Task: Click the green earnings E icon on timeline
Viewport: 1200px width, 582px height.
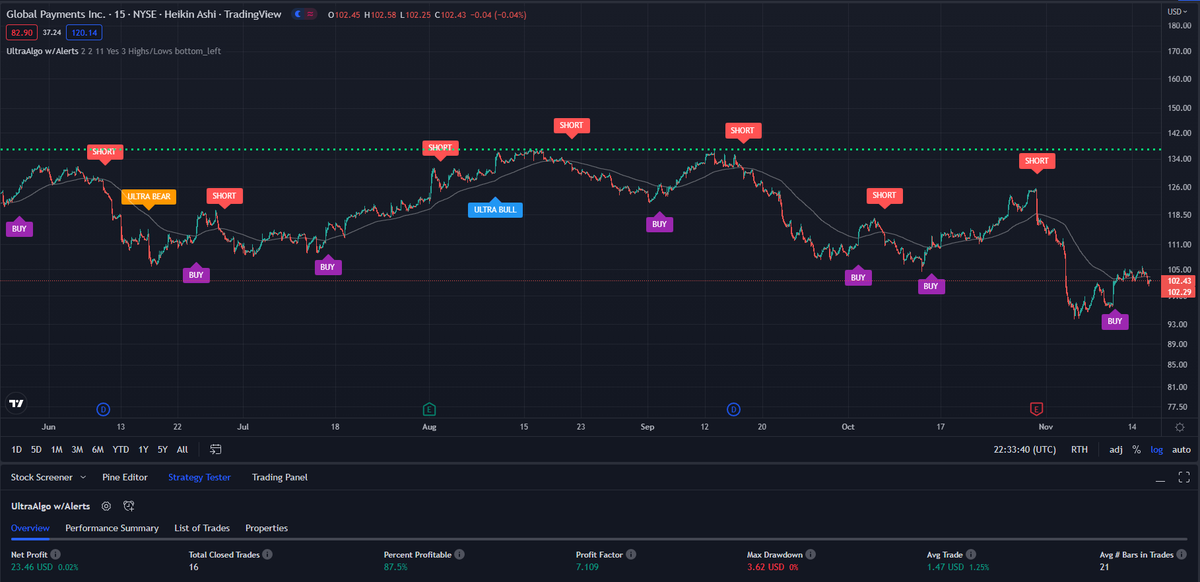Action: pos(429,409)
